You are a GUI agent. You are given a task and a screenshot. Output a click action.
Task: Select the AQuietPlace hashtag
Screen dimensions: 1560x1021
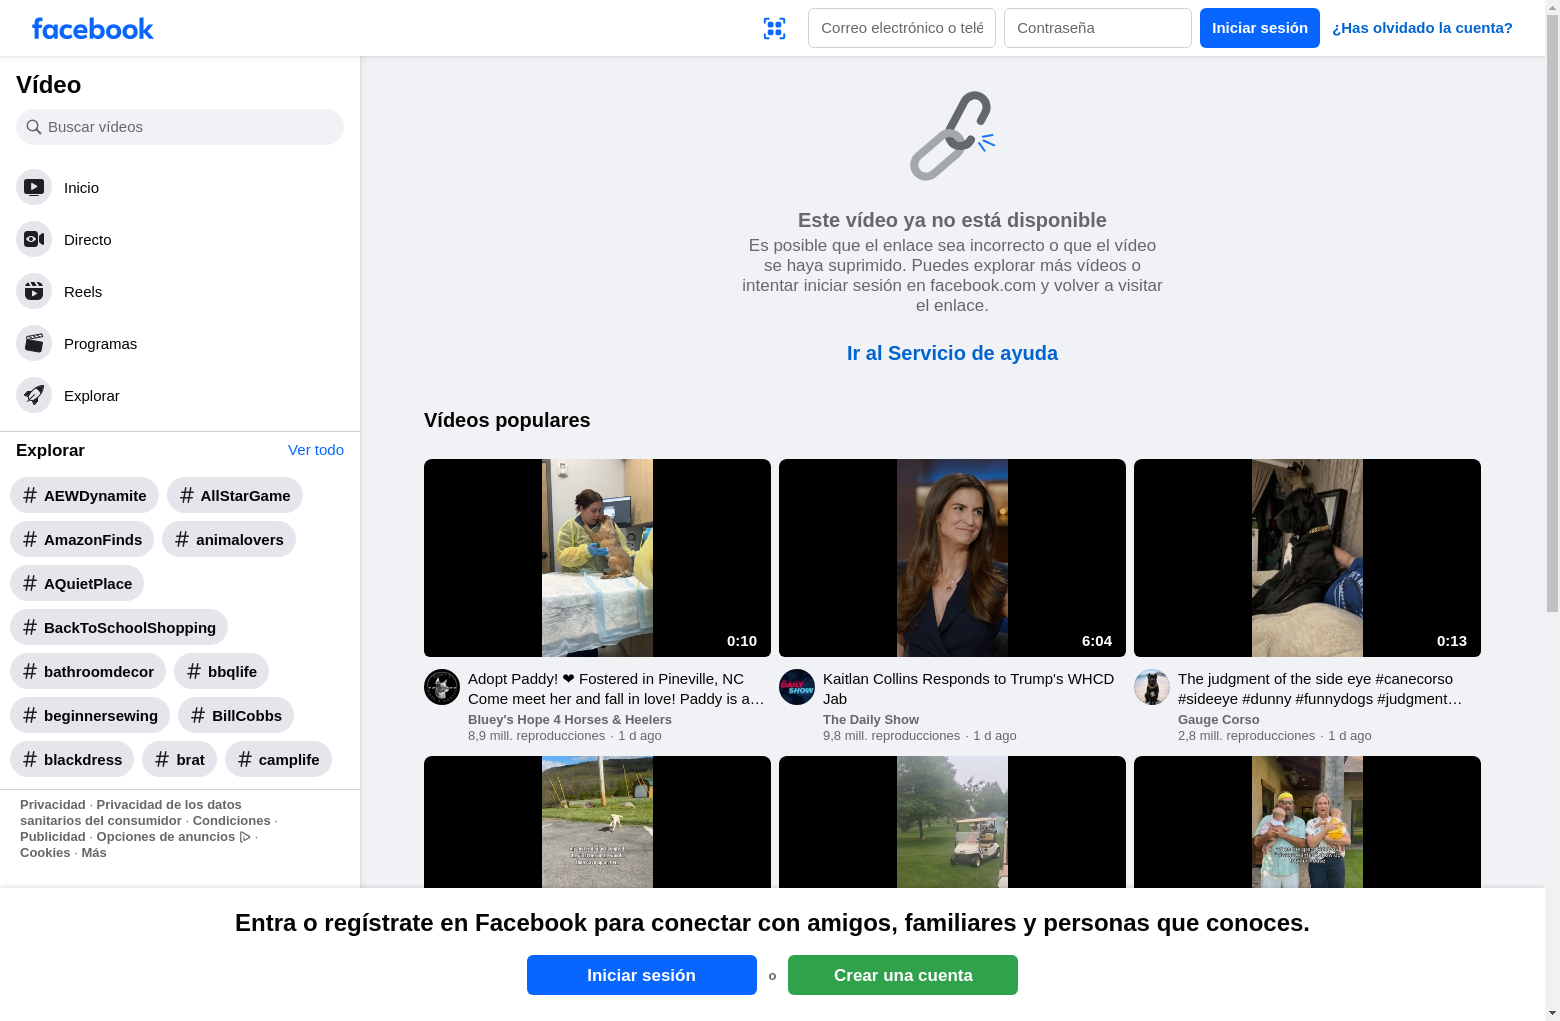point(77,583)
